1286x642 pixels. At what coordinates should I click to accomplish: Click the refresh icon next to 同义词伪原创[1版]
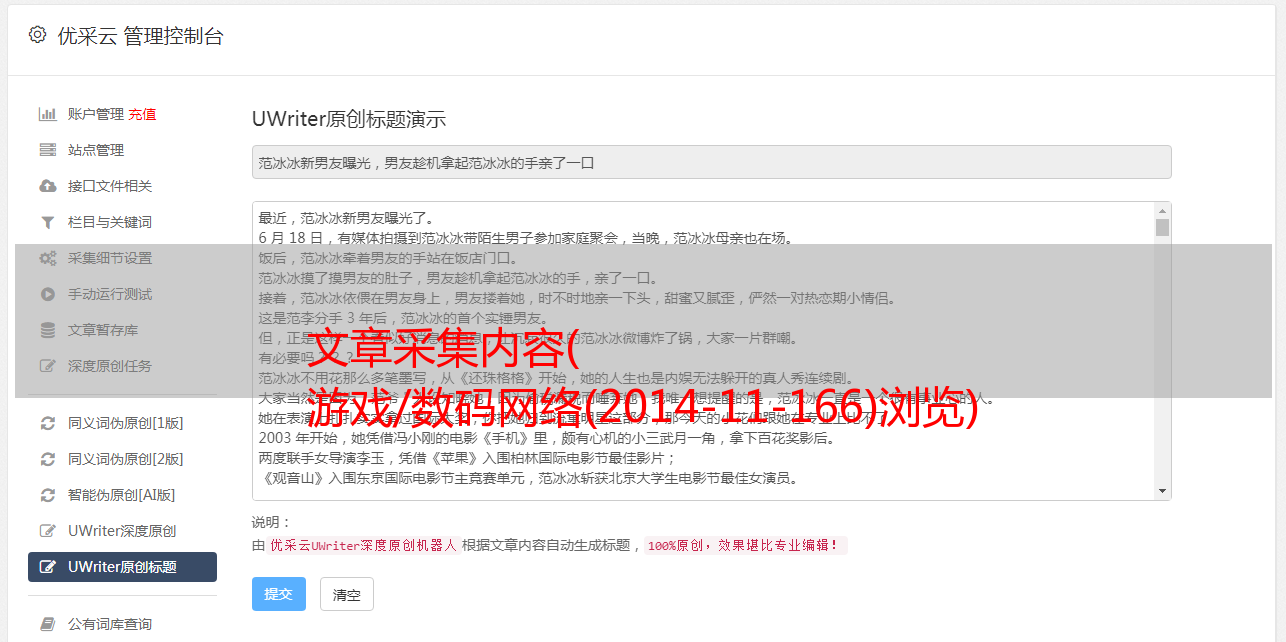click(x=47, y=423)
